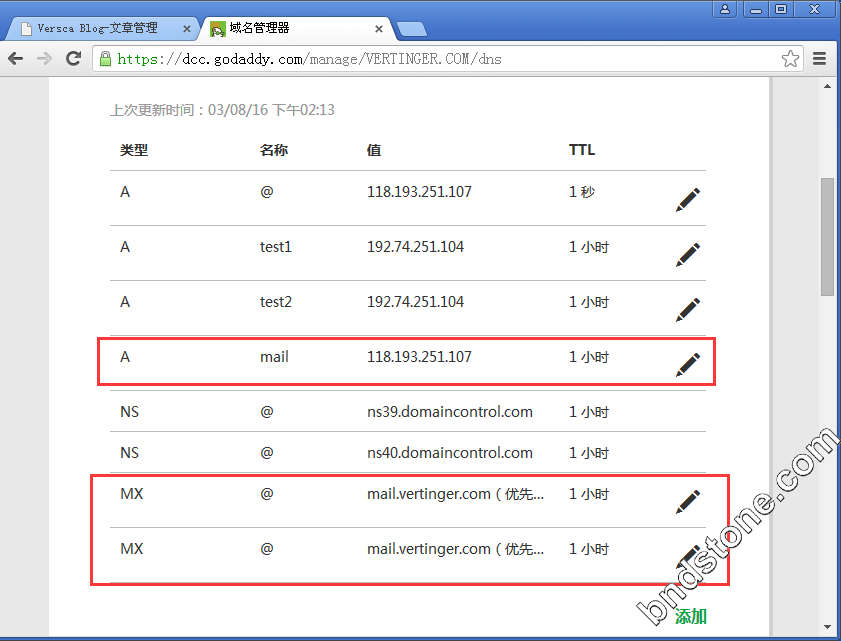Click NS type of ns40 row

[129, 453]
